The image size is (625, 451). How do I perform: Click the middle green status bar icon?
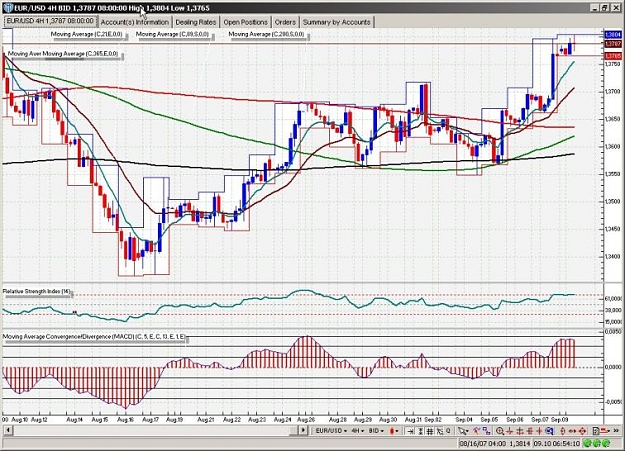click(596, 443)
